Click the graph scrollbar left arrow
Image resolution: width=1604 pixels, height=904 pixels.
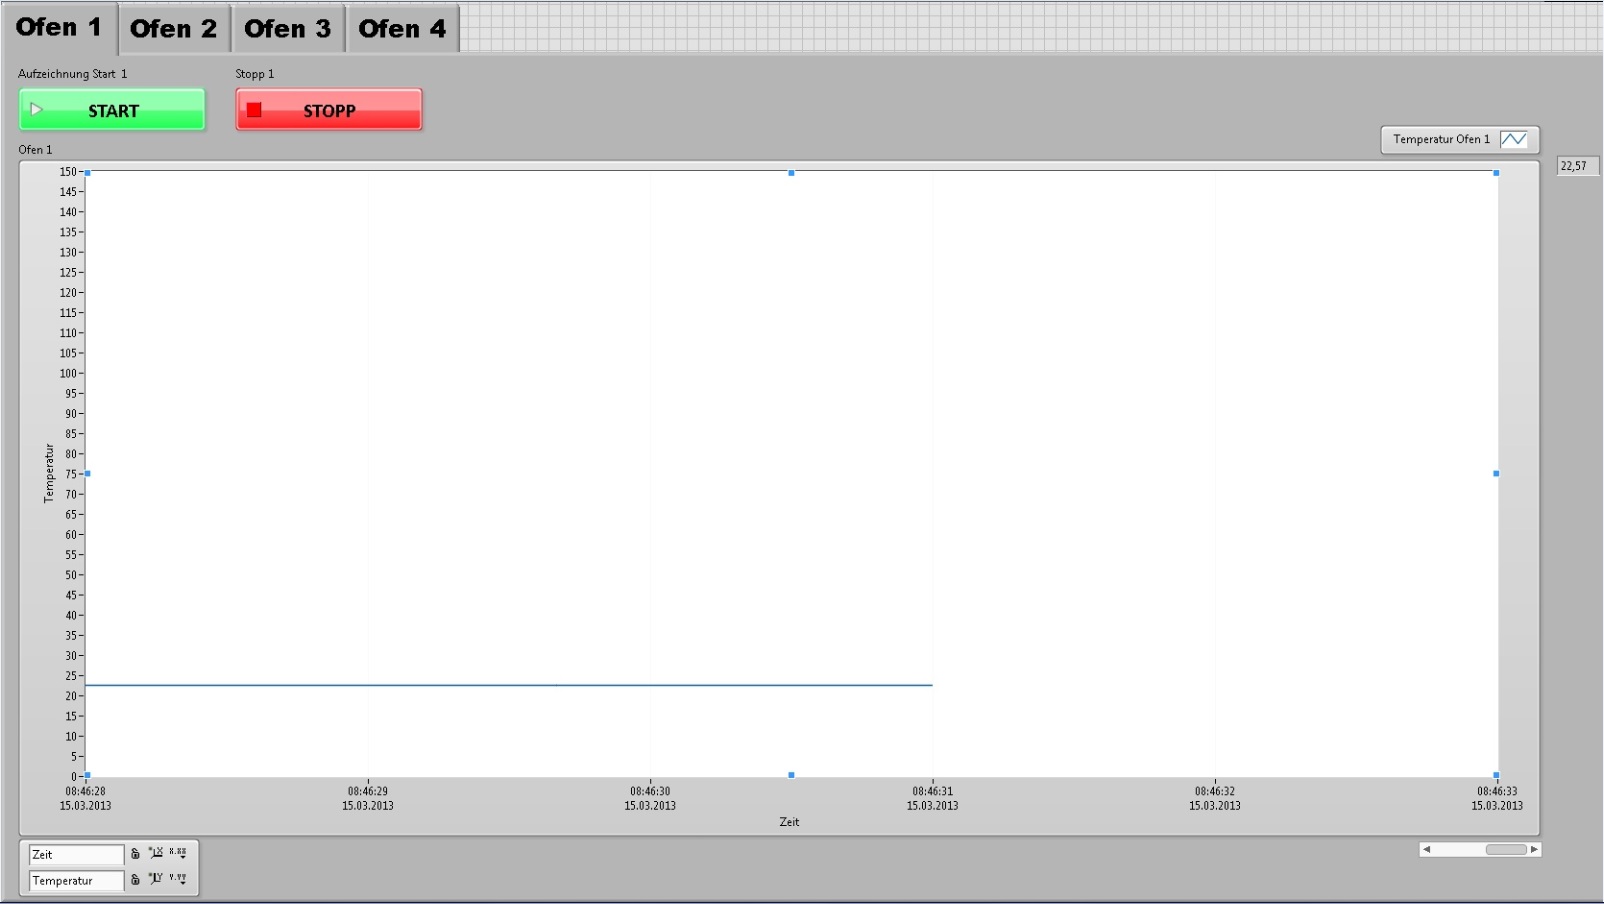(x=1427, y=850)
